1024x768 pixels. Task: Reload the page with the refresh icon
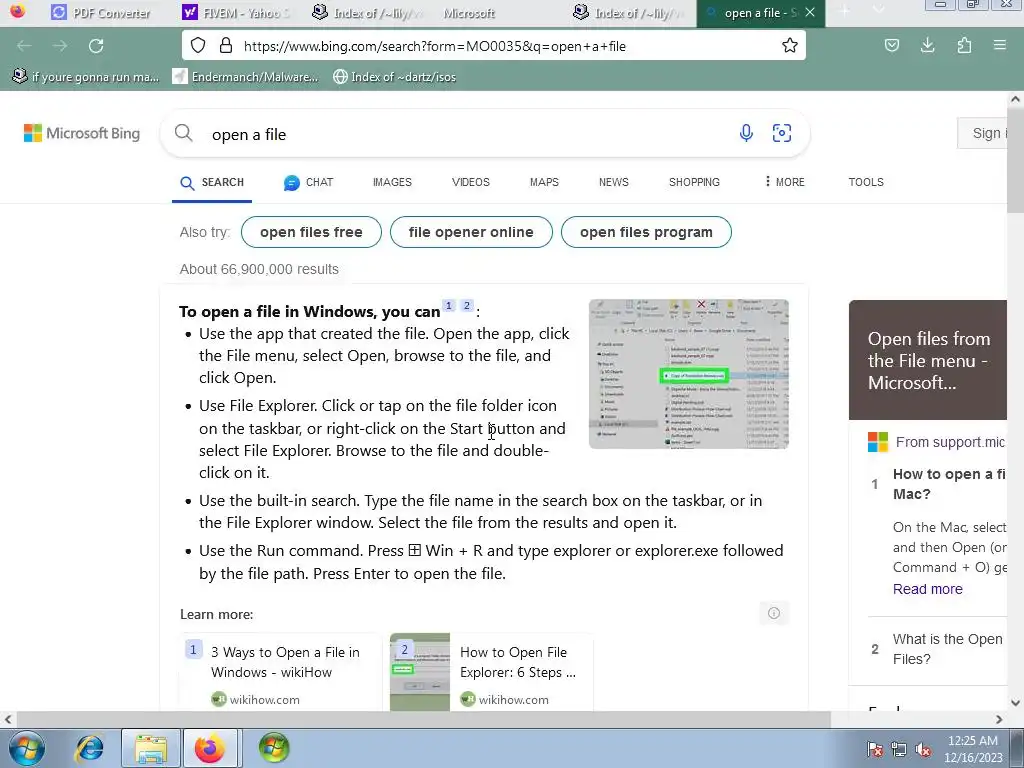point(96,46)
